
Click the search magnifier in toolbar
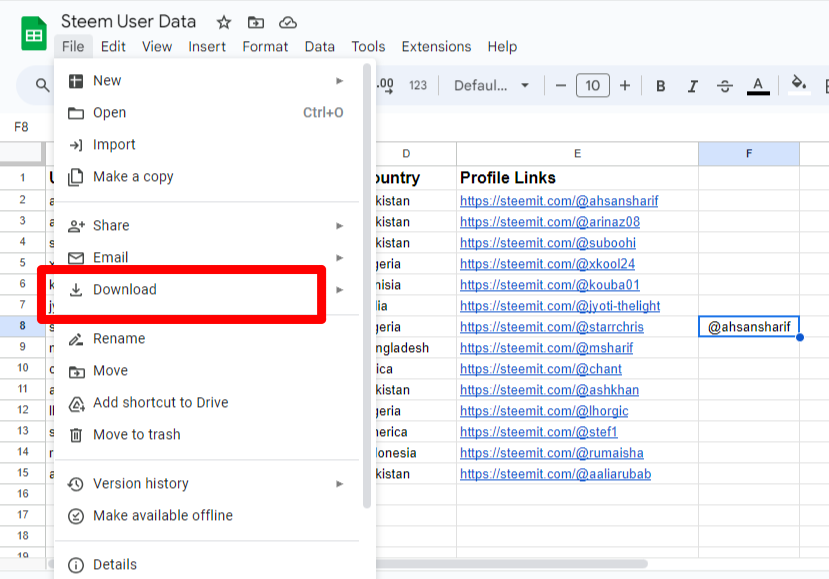(x=42, y=85)
